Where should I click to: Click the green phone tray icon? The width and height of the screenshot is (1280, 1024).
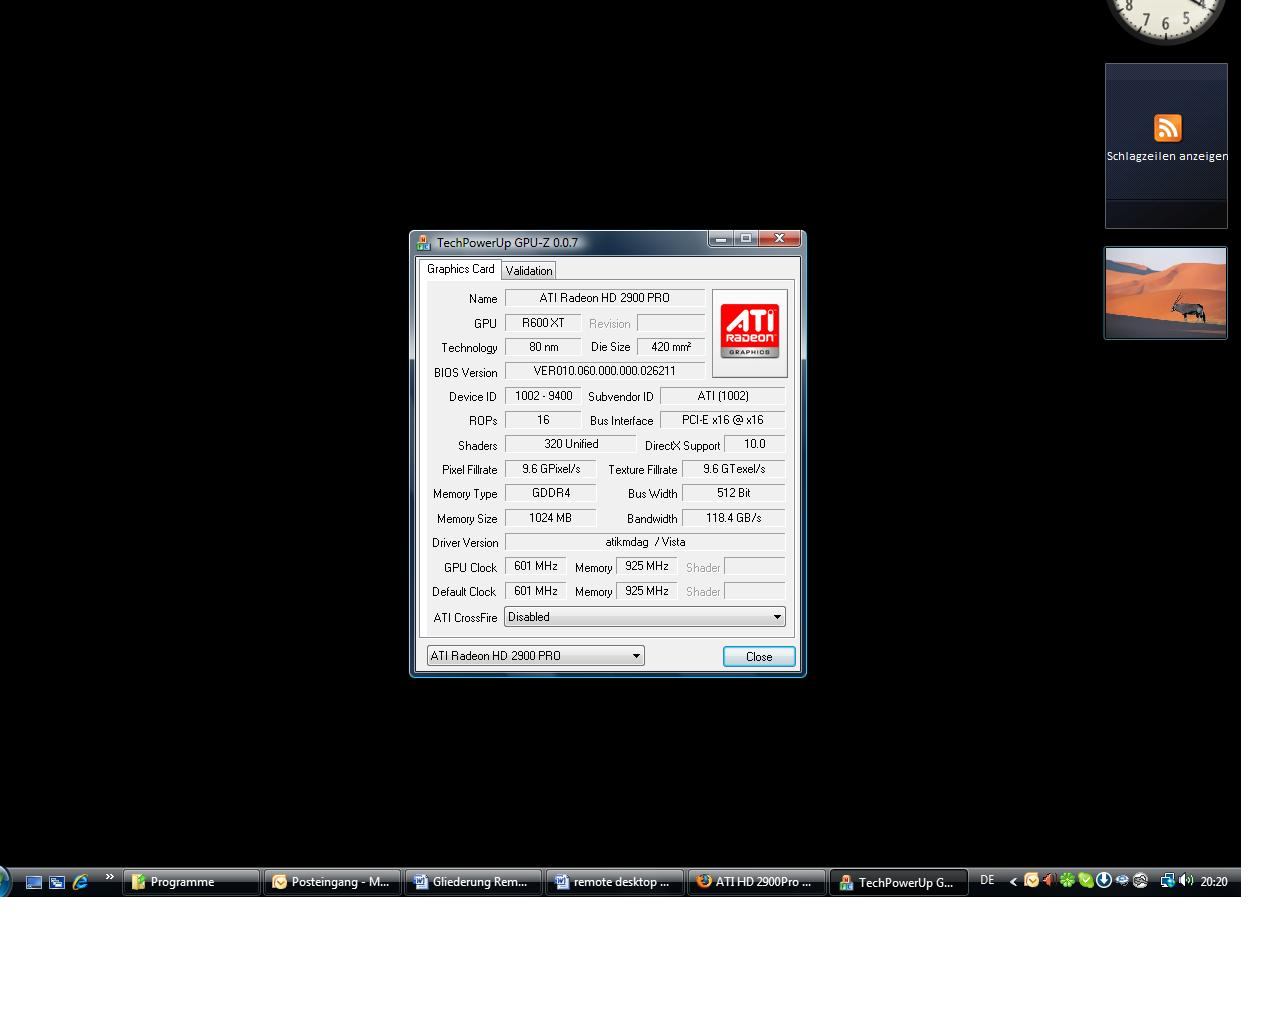pyautogui.click(x=1085, y=881)
